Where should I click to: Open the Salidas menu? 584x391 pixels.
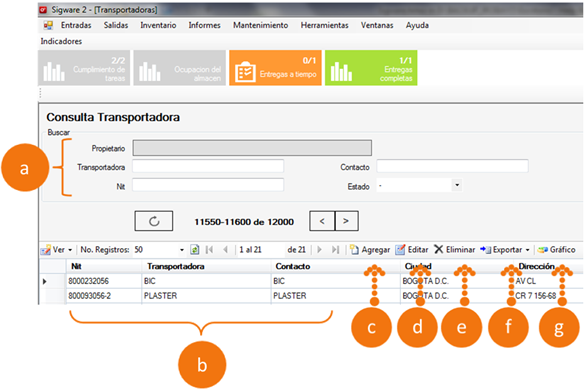[116, 25]
